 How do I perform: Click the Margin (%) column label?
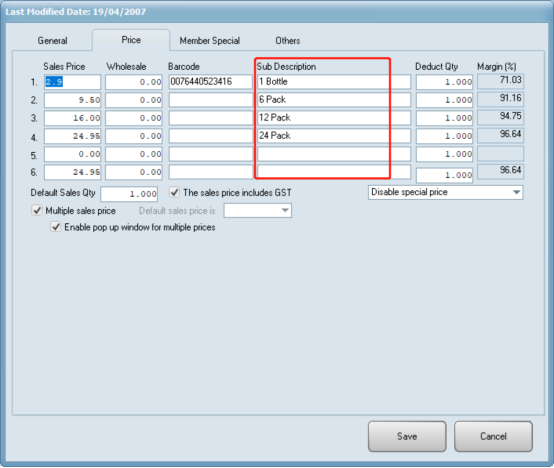pyautogui.click(x=496, y=66)
